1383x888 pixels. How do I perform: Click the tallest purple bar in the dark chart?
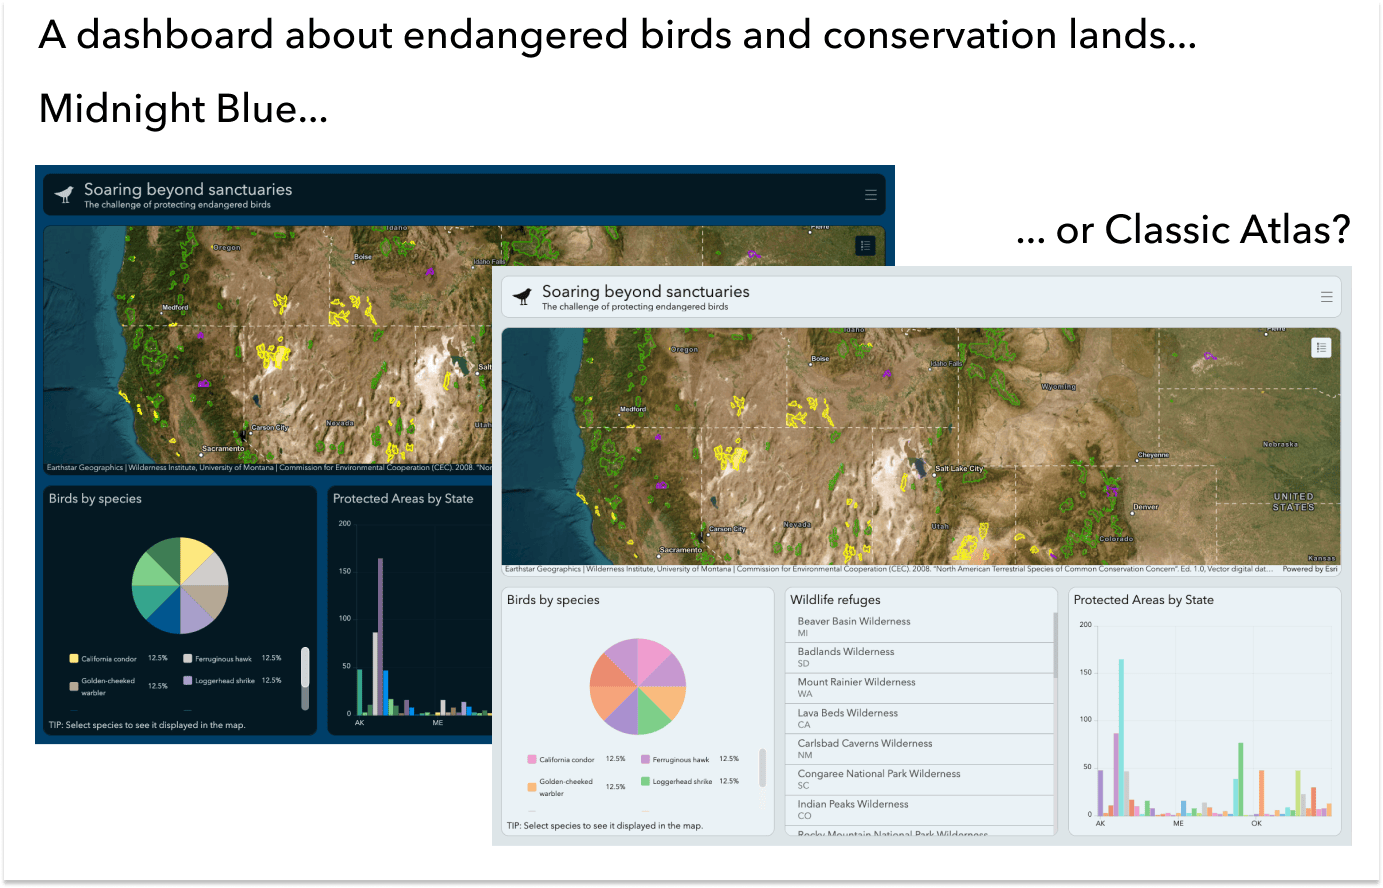click(381, 636)
